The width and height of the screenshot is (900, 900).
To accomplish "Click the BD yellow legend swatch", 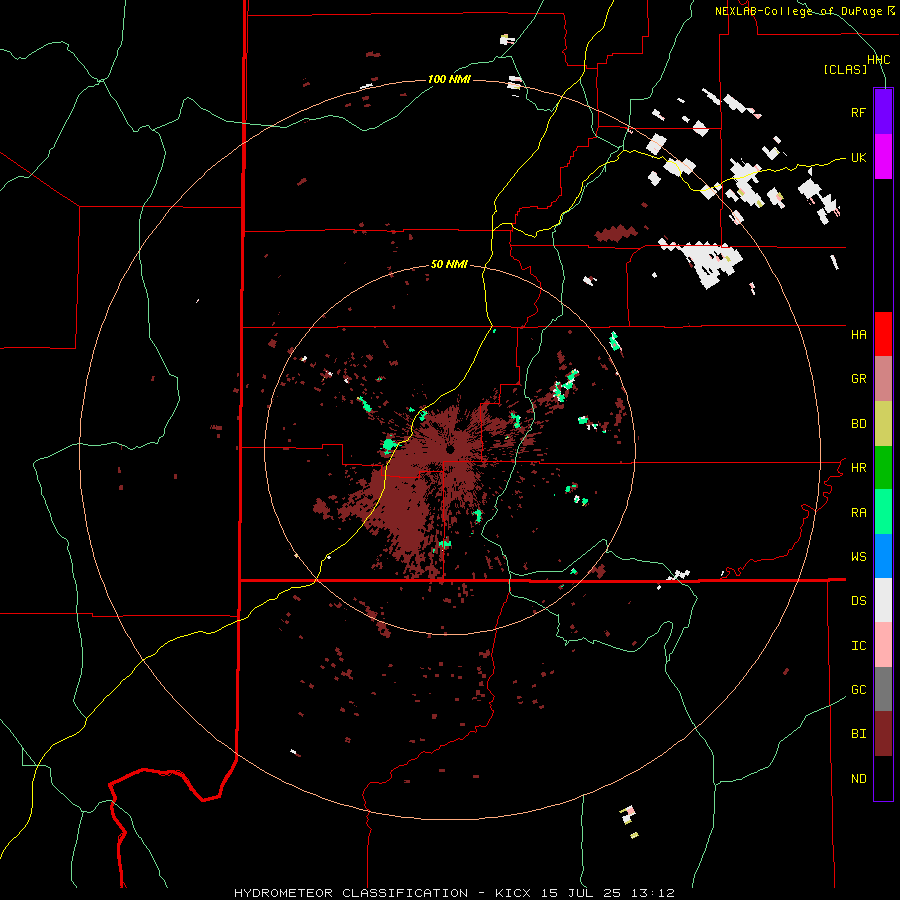I will pyautogui.click(x=883, y=424).
